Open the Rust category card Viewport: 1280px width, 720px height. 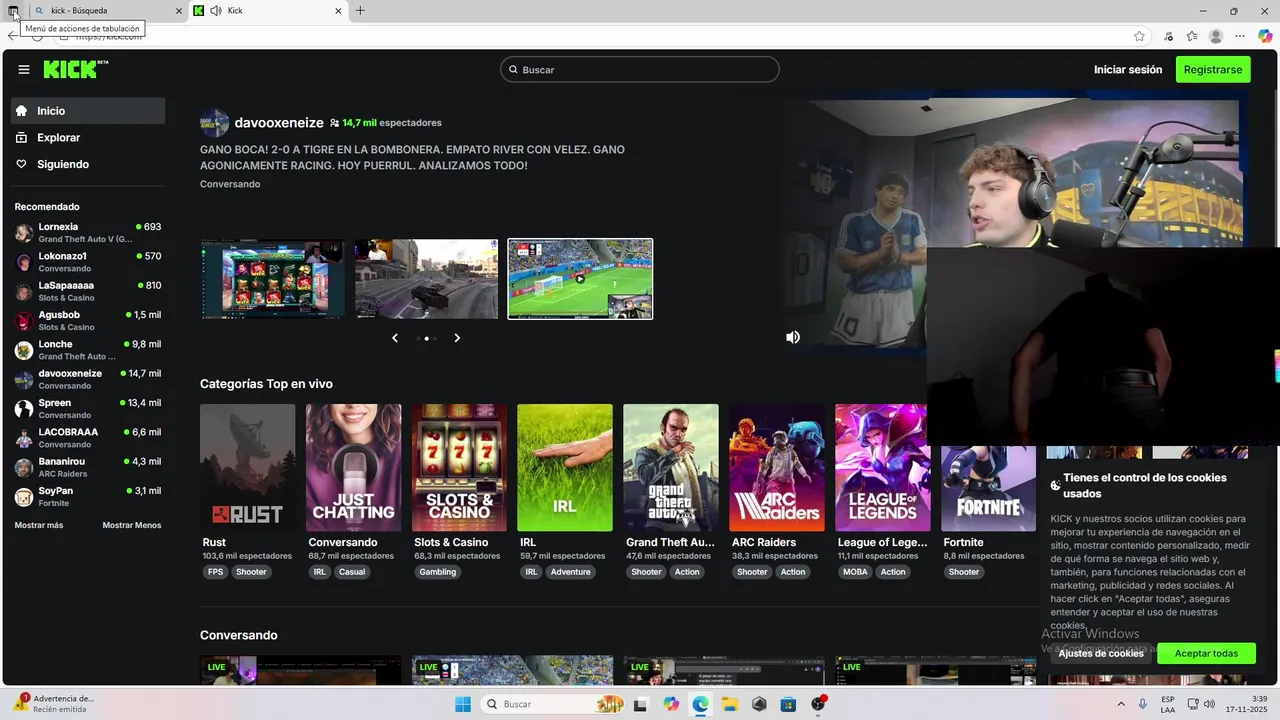click(x=247, y=467)
